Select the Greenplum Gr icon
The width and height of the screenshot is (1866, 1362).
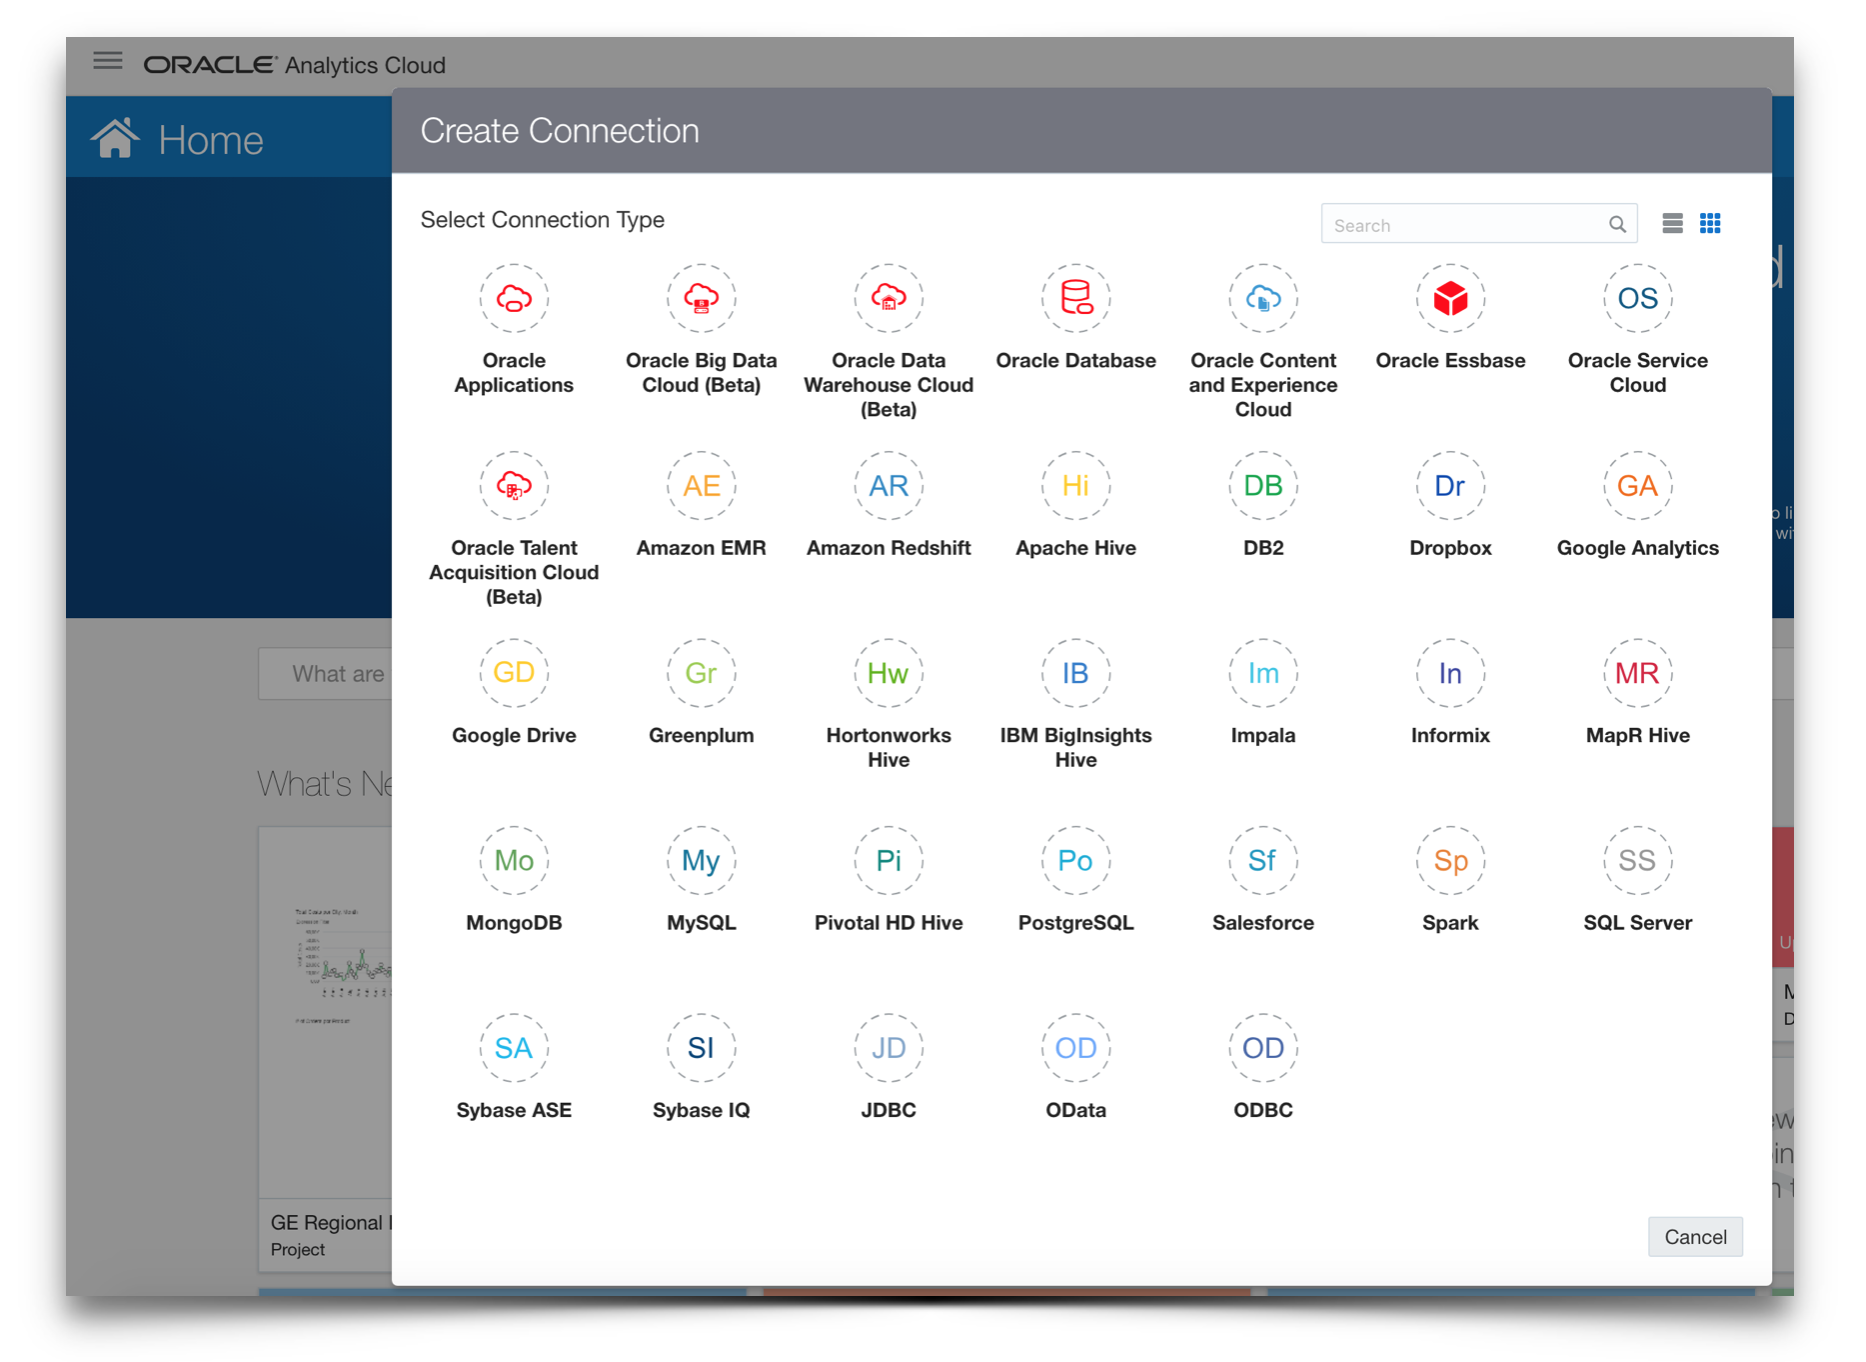coord(701,673)
